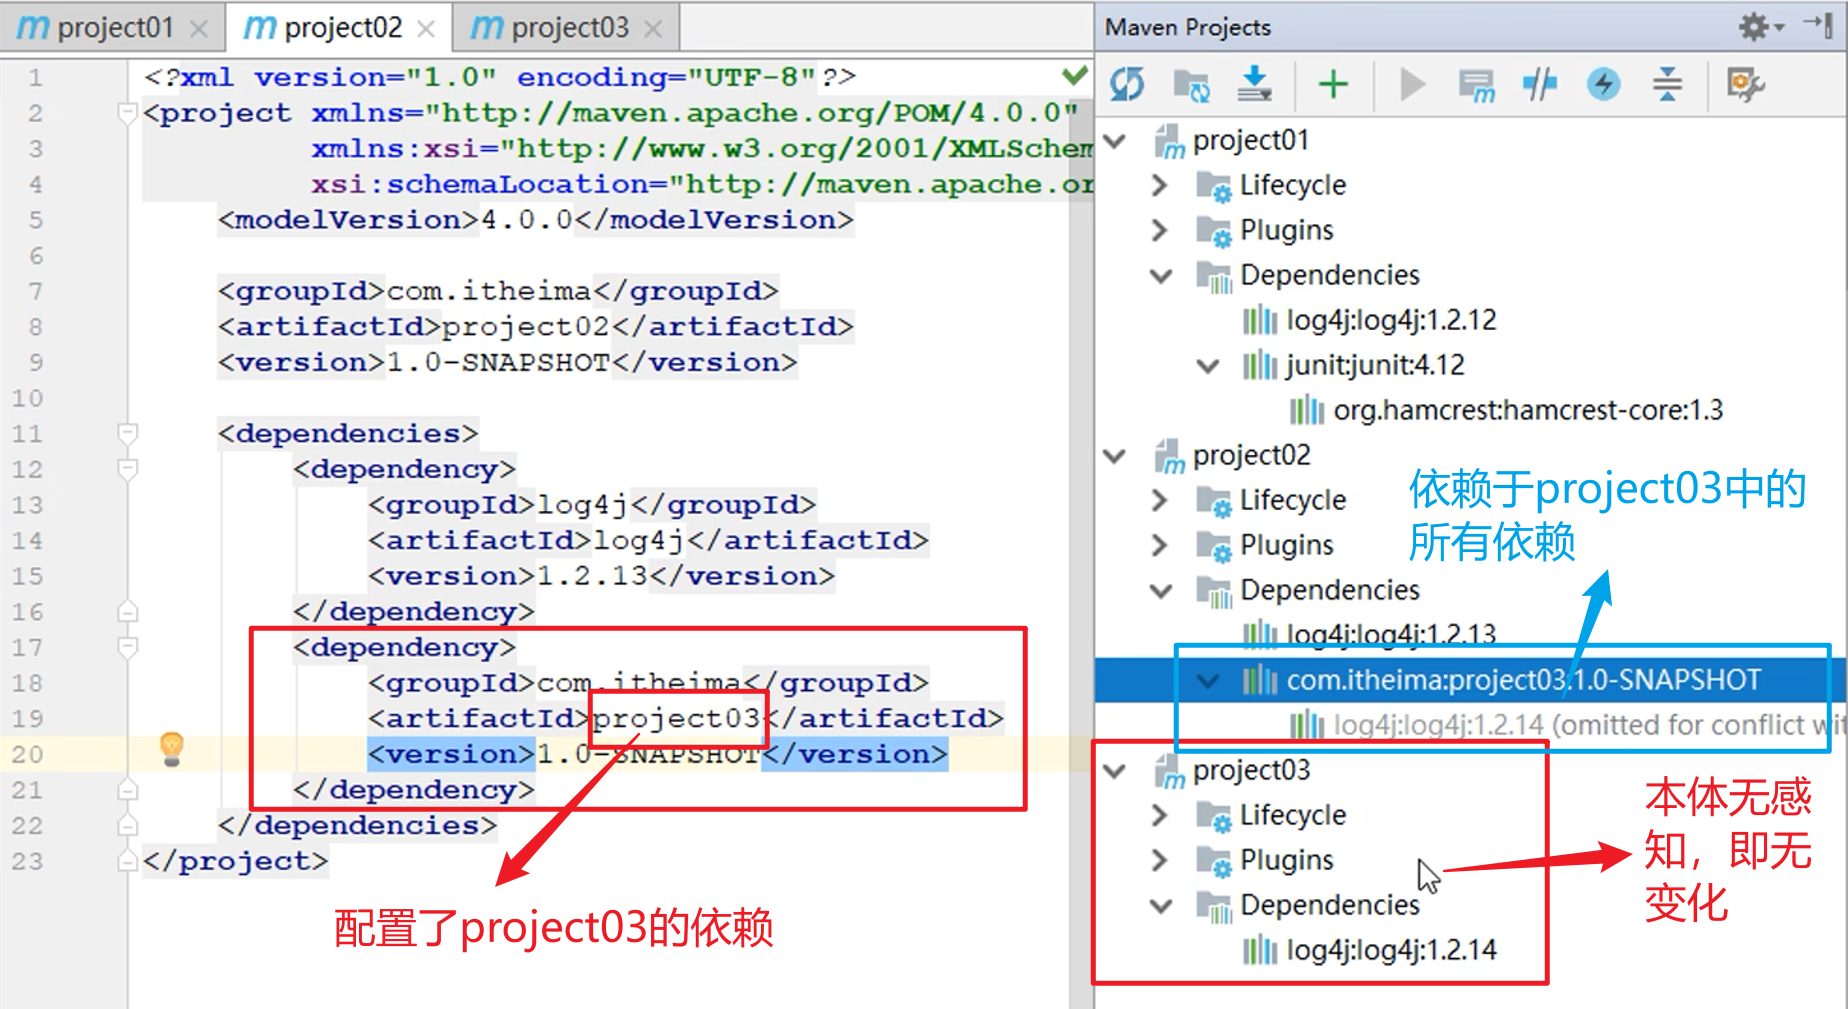Select log4j:log4j:1.2.13 under project02
This screenshot has height=1009, width=1848.
click(x=1391, y=635)
